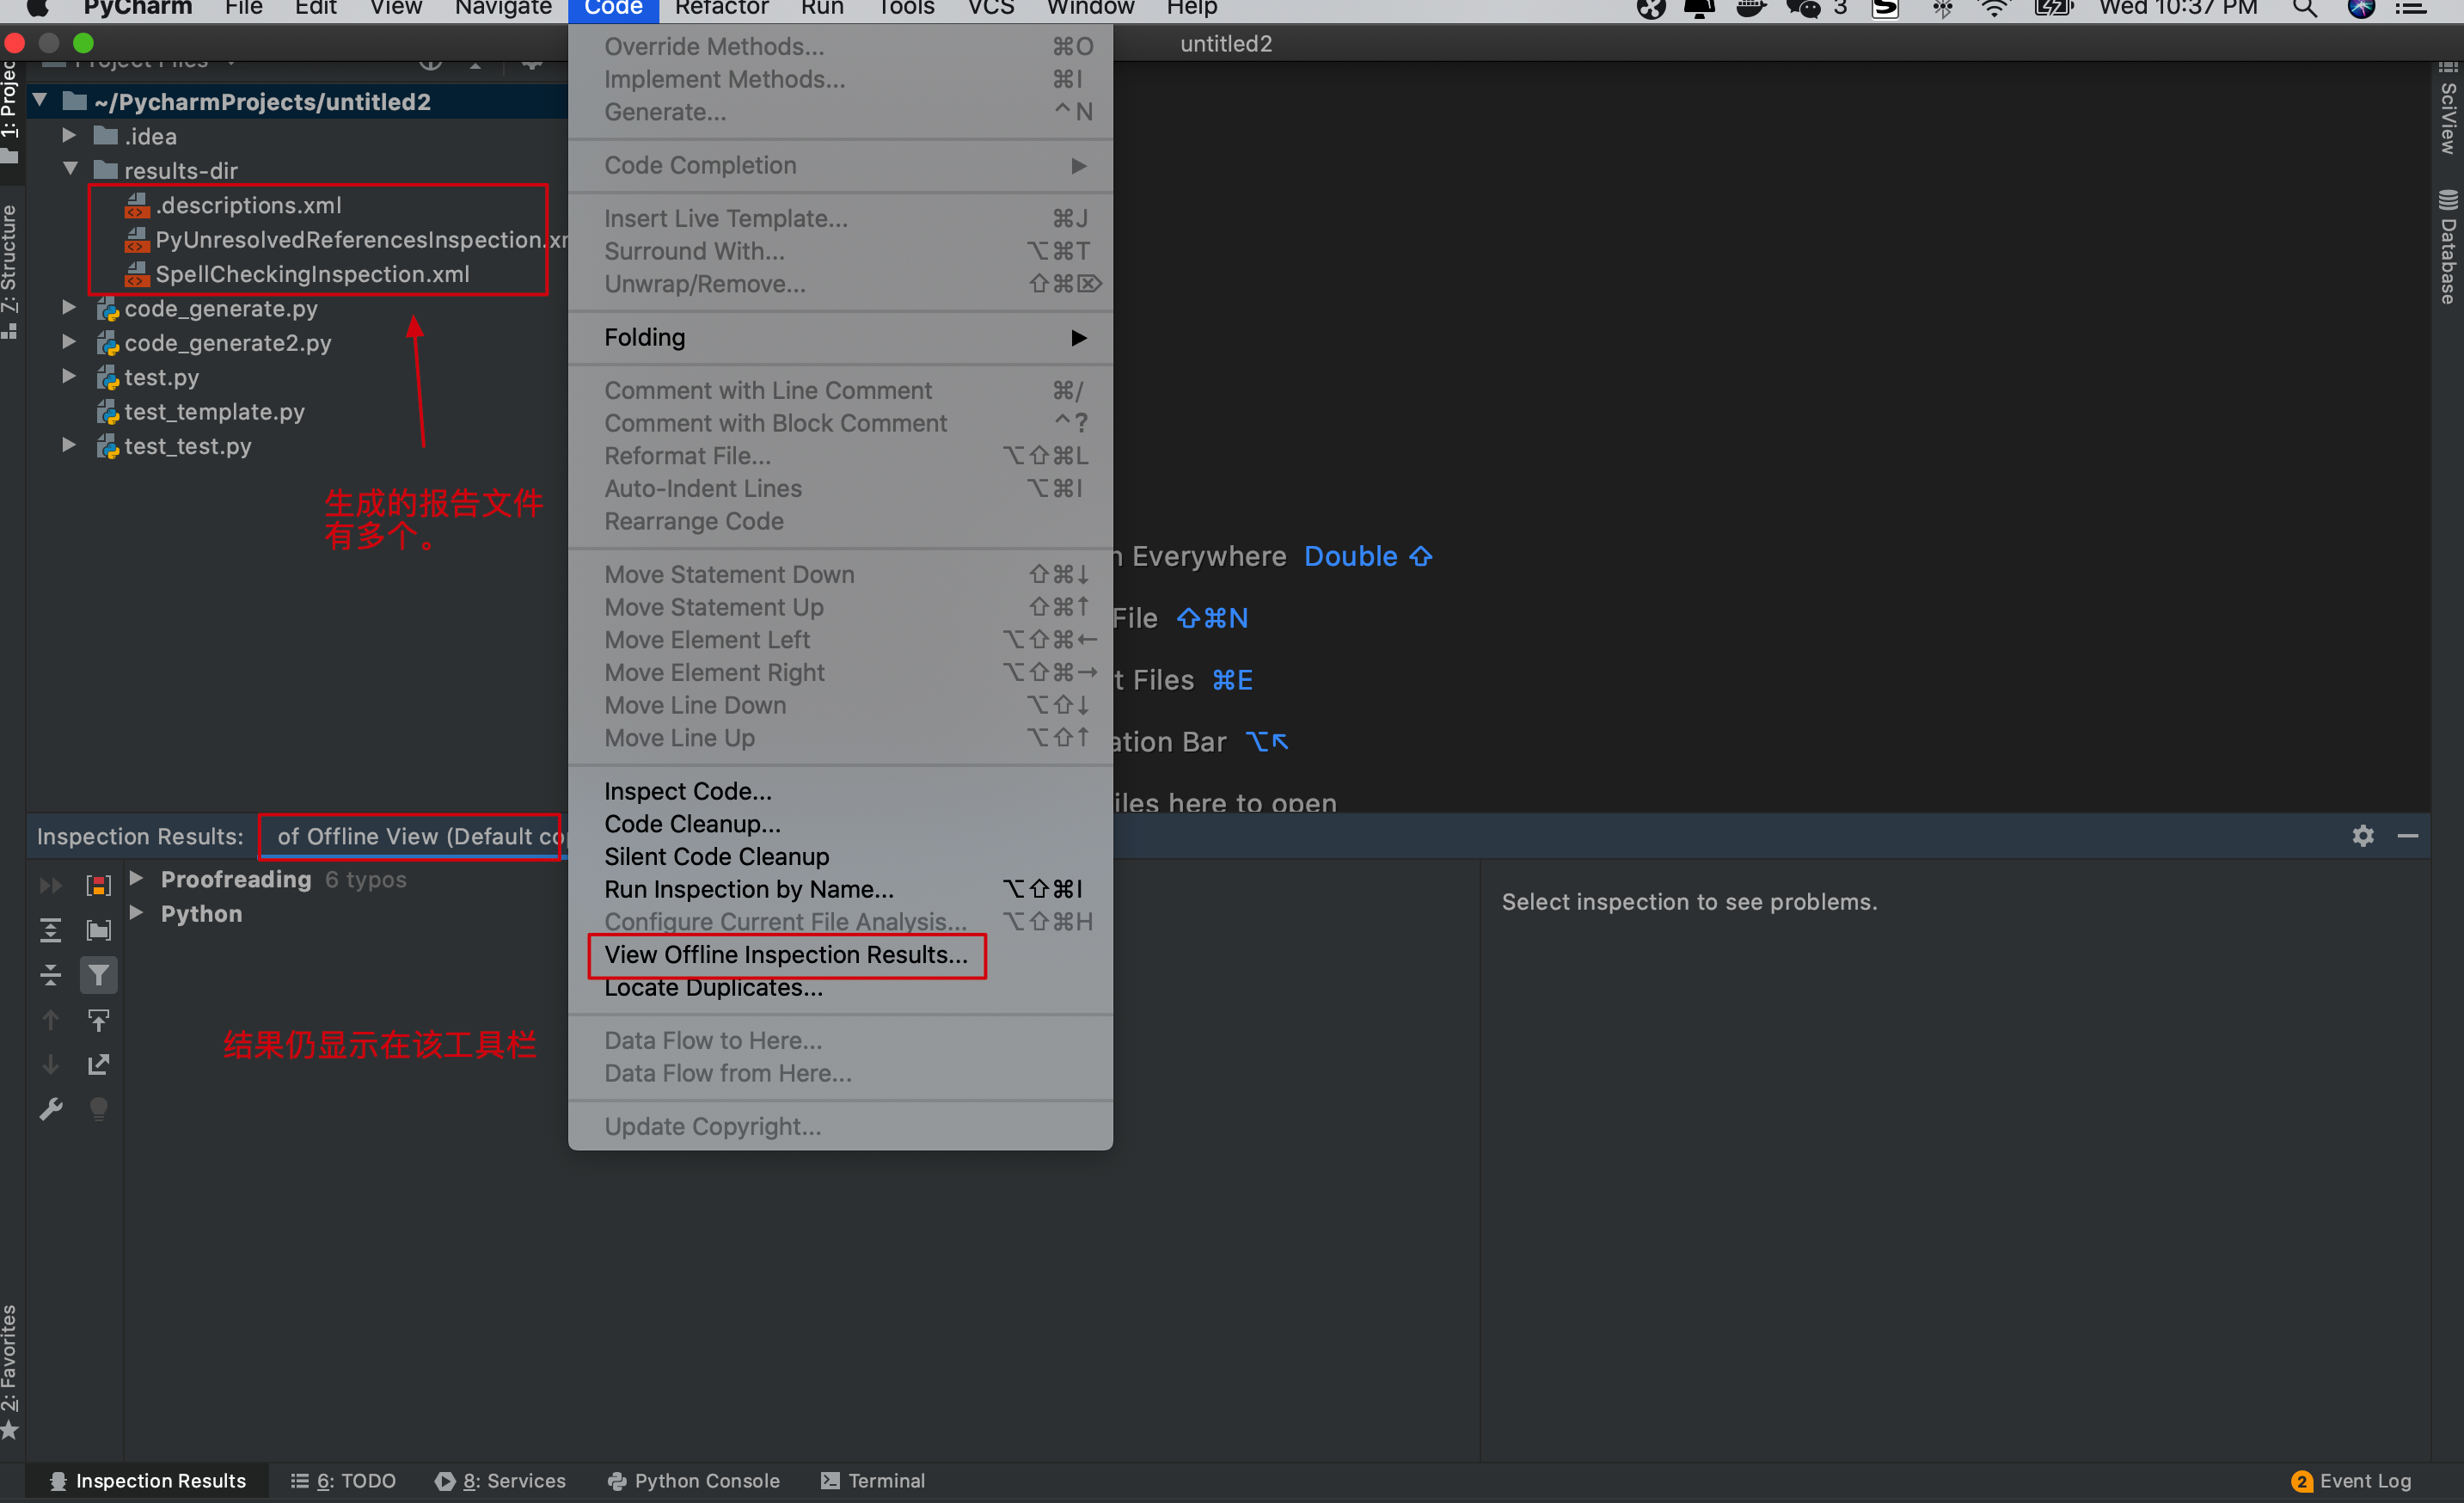Choose Locate Duplicates menu item
The width and height of the screenshot is (2464, 1503).
tap(840, 988)
